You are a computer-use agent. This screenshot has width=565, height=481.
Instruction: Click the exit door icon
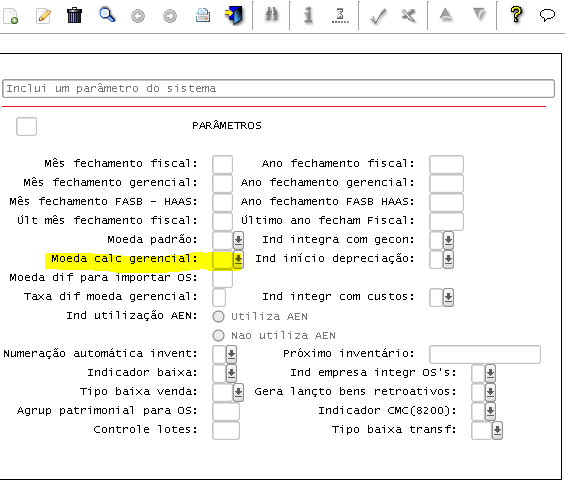[x=234, y=15]
